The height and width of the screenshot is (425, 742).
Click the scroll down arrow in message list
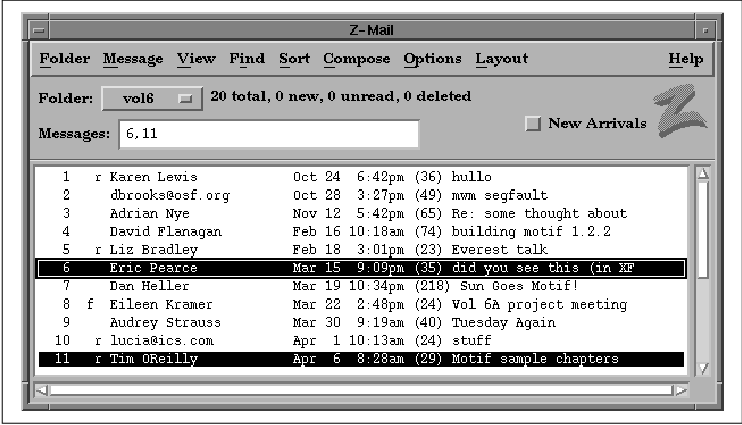click(702, 366)
